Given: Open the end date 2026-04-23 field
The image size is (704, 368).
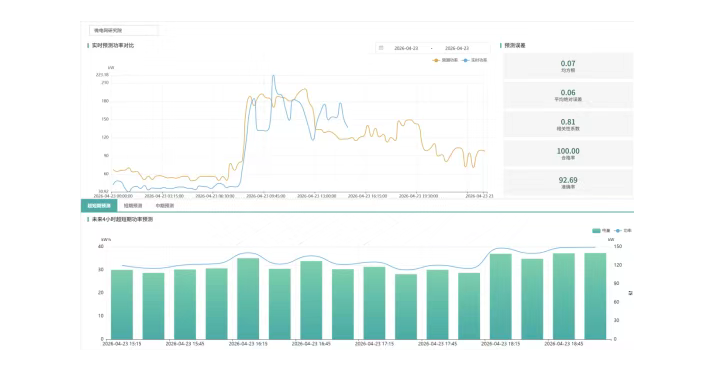Looking at the screenshot, I should click(457, 48).
